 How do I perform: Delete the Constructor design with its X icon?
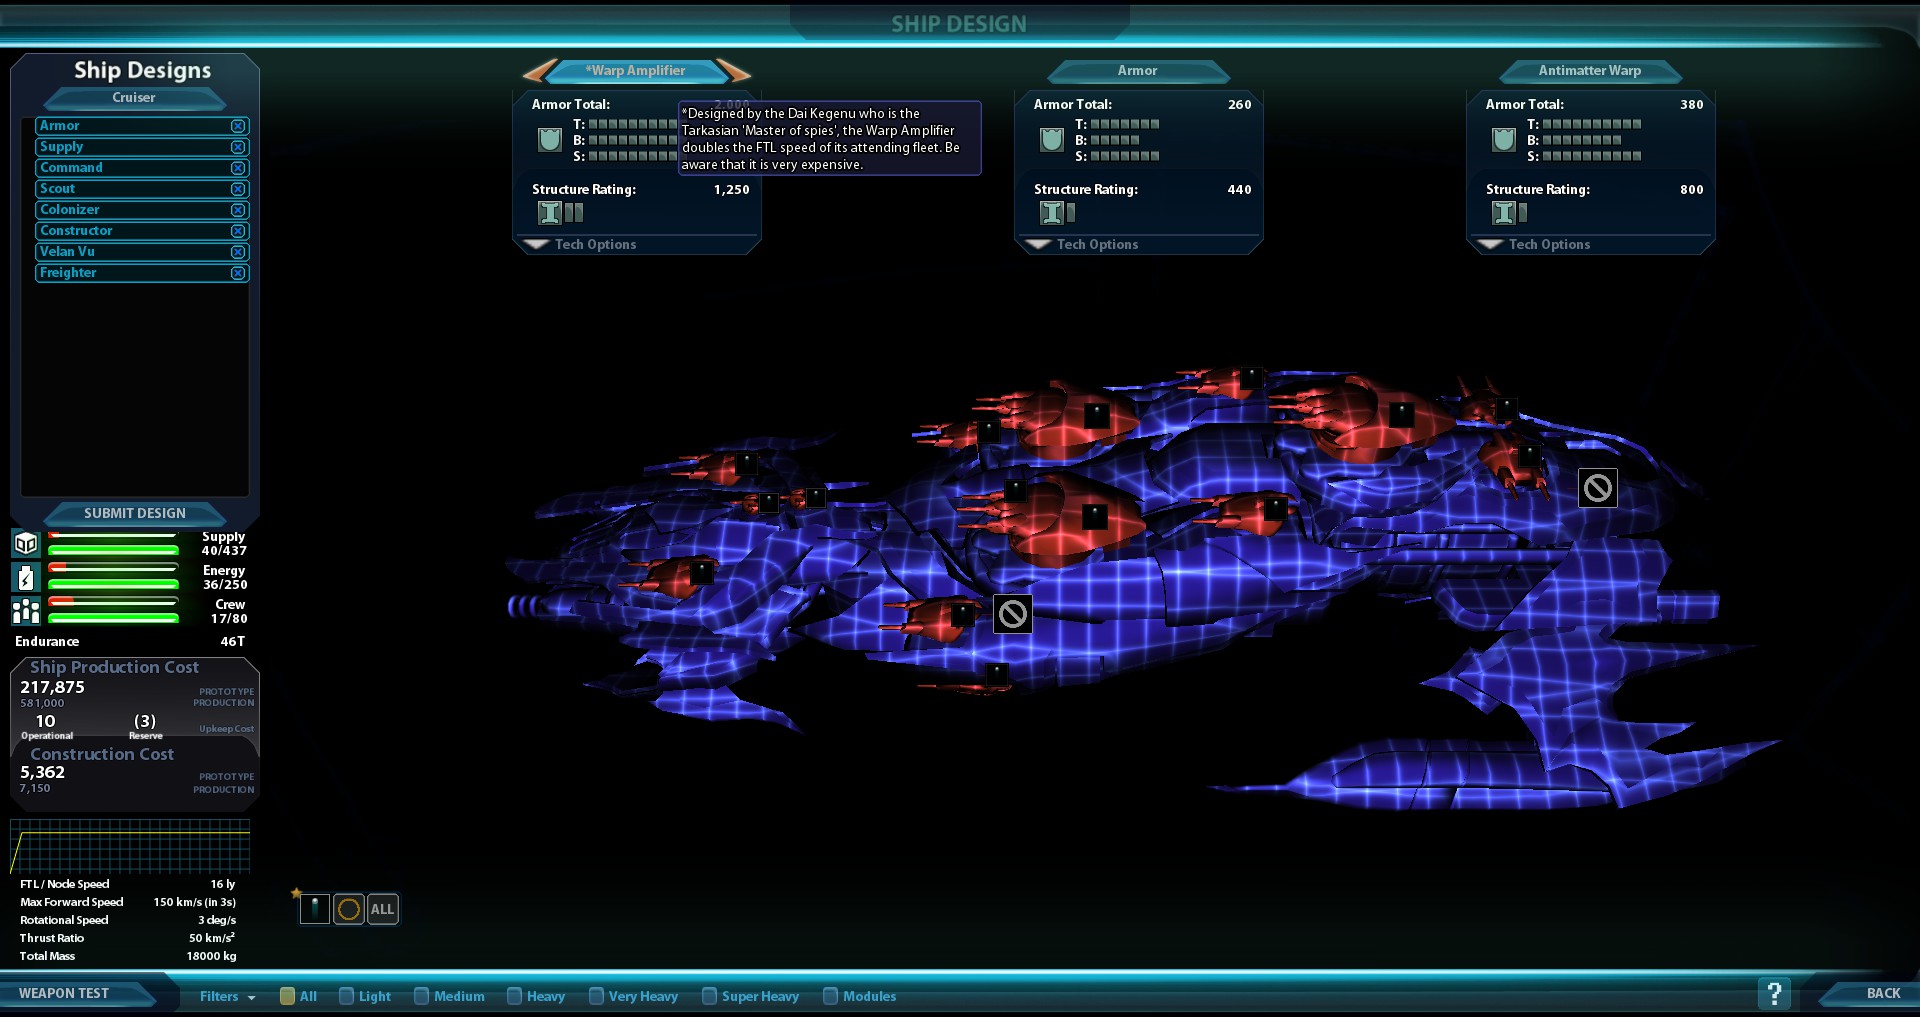pyautogui.click(x=238, y=231)
